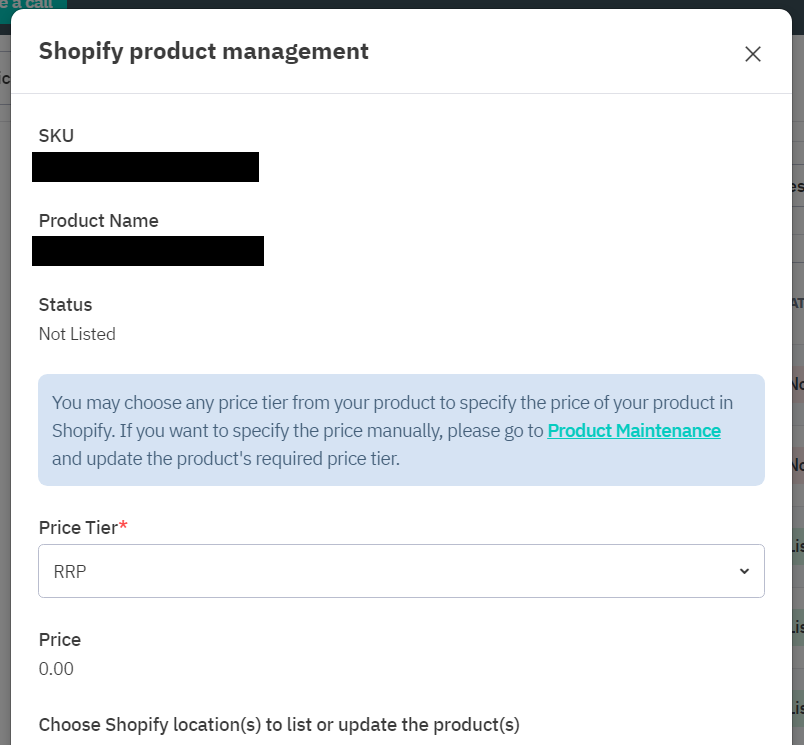Click the 0.00 price value
Viewport: 804px width, 745px height.
56,669
